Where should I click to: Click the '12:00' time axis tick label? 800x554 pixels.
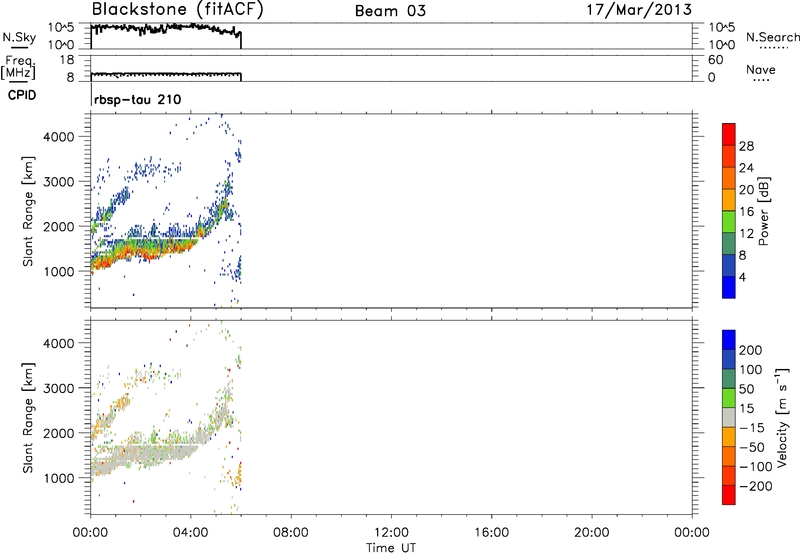point(391,533)
